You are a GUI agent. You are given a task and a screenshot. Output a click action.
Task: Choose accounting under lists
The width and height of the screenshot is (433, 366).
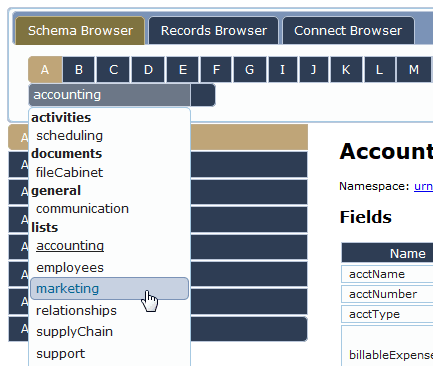(x=70, y=246)
